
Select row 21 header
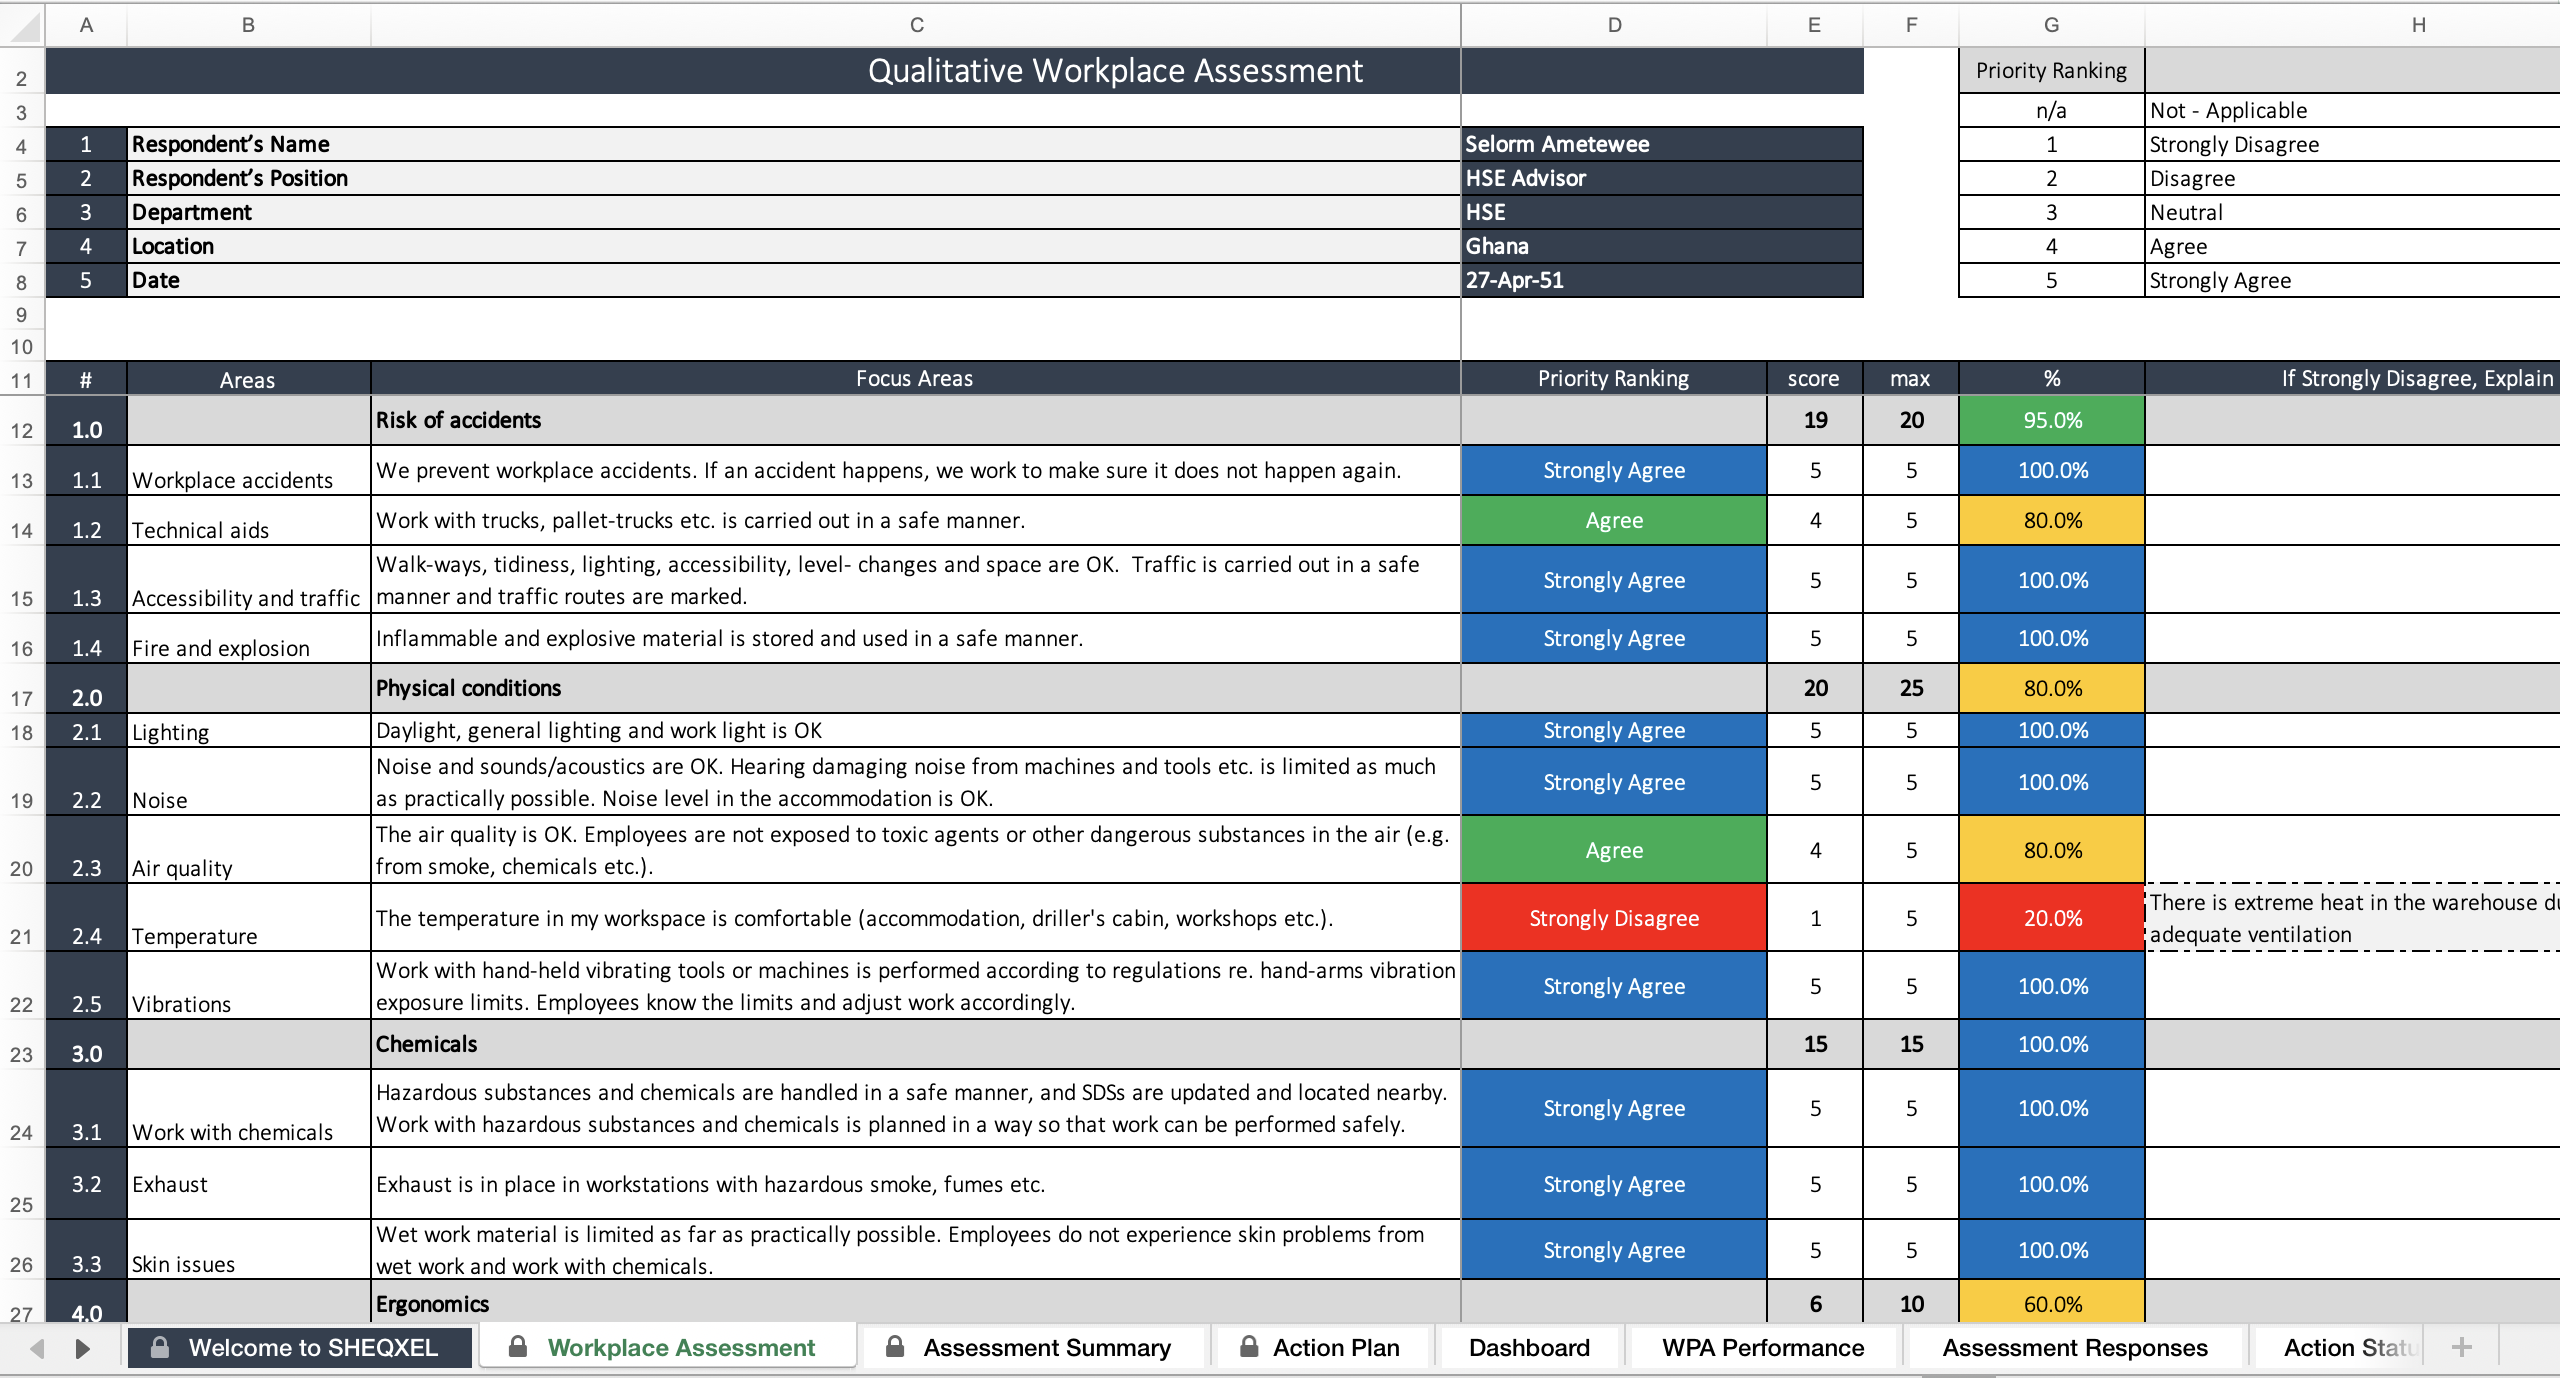click(22, 918)
